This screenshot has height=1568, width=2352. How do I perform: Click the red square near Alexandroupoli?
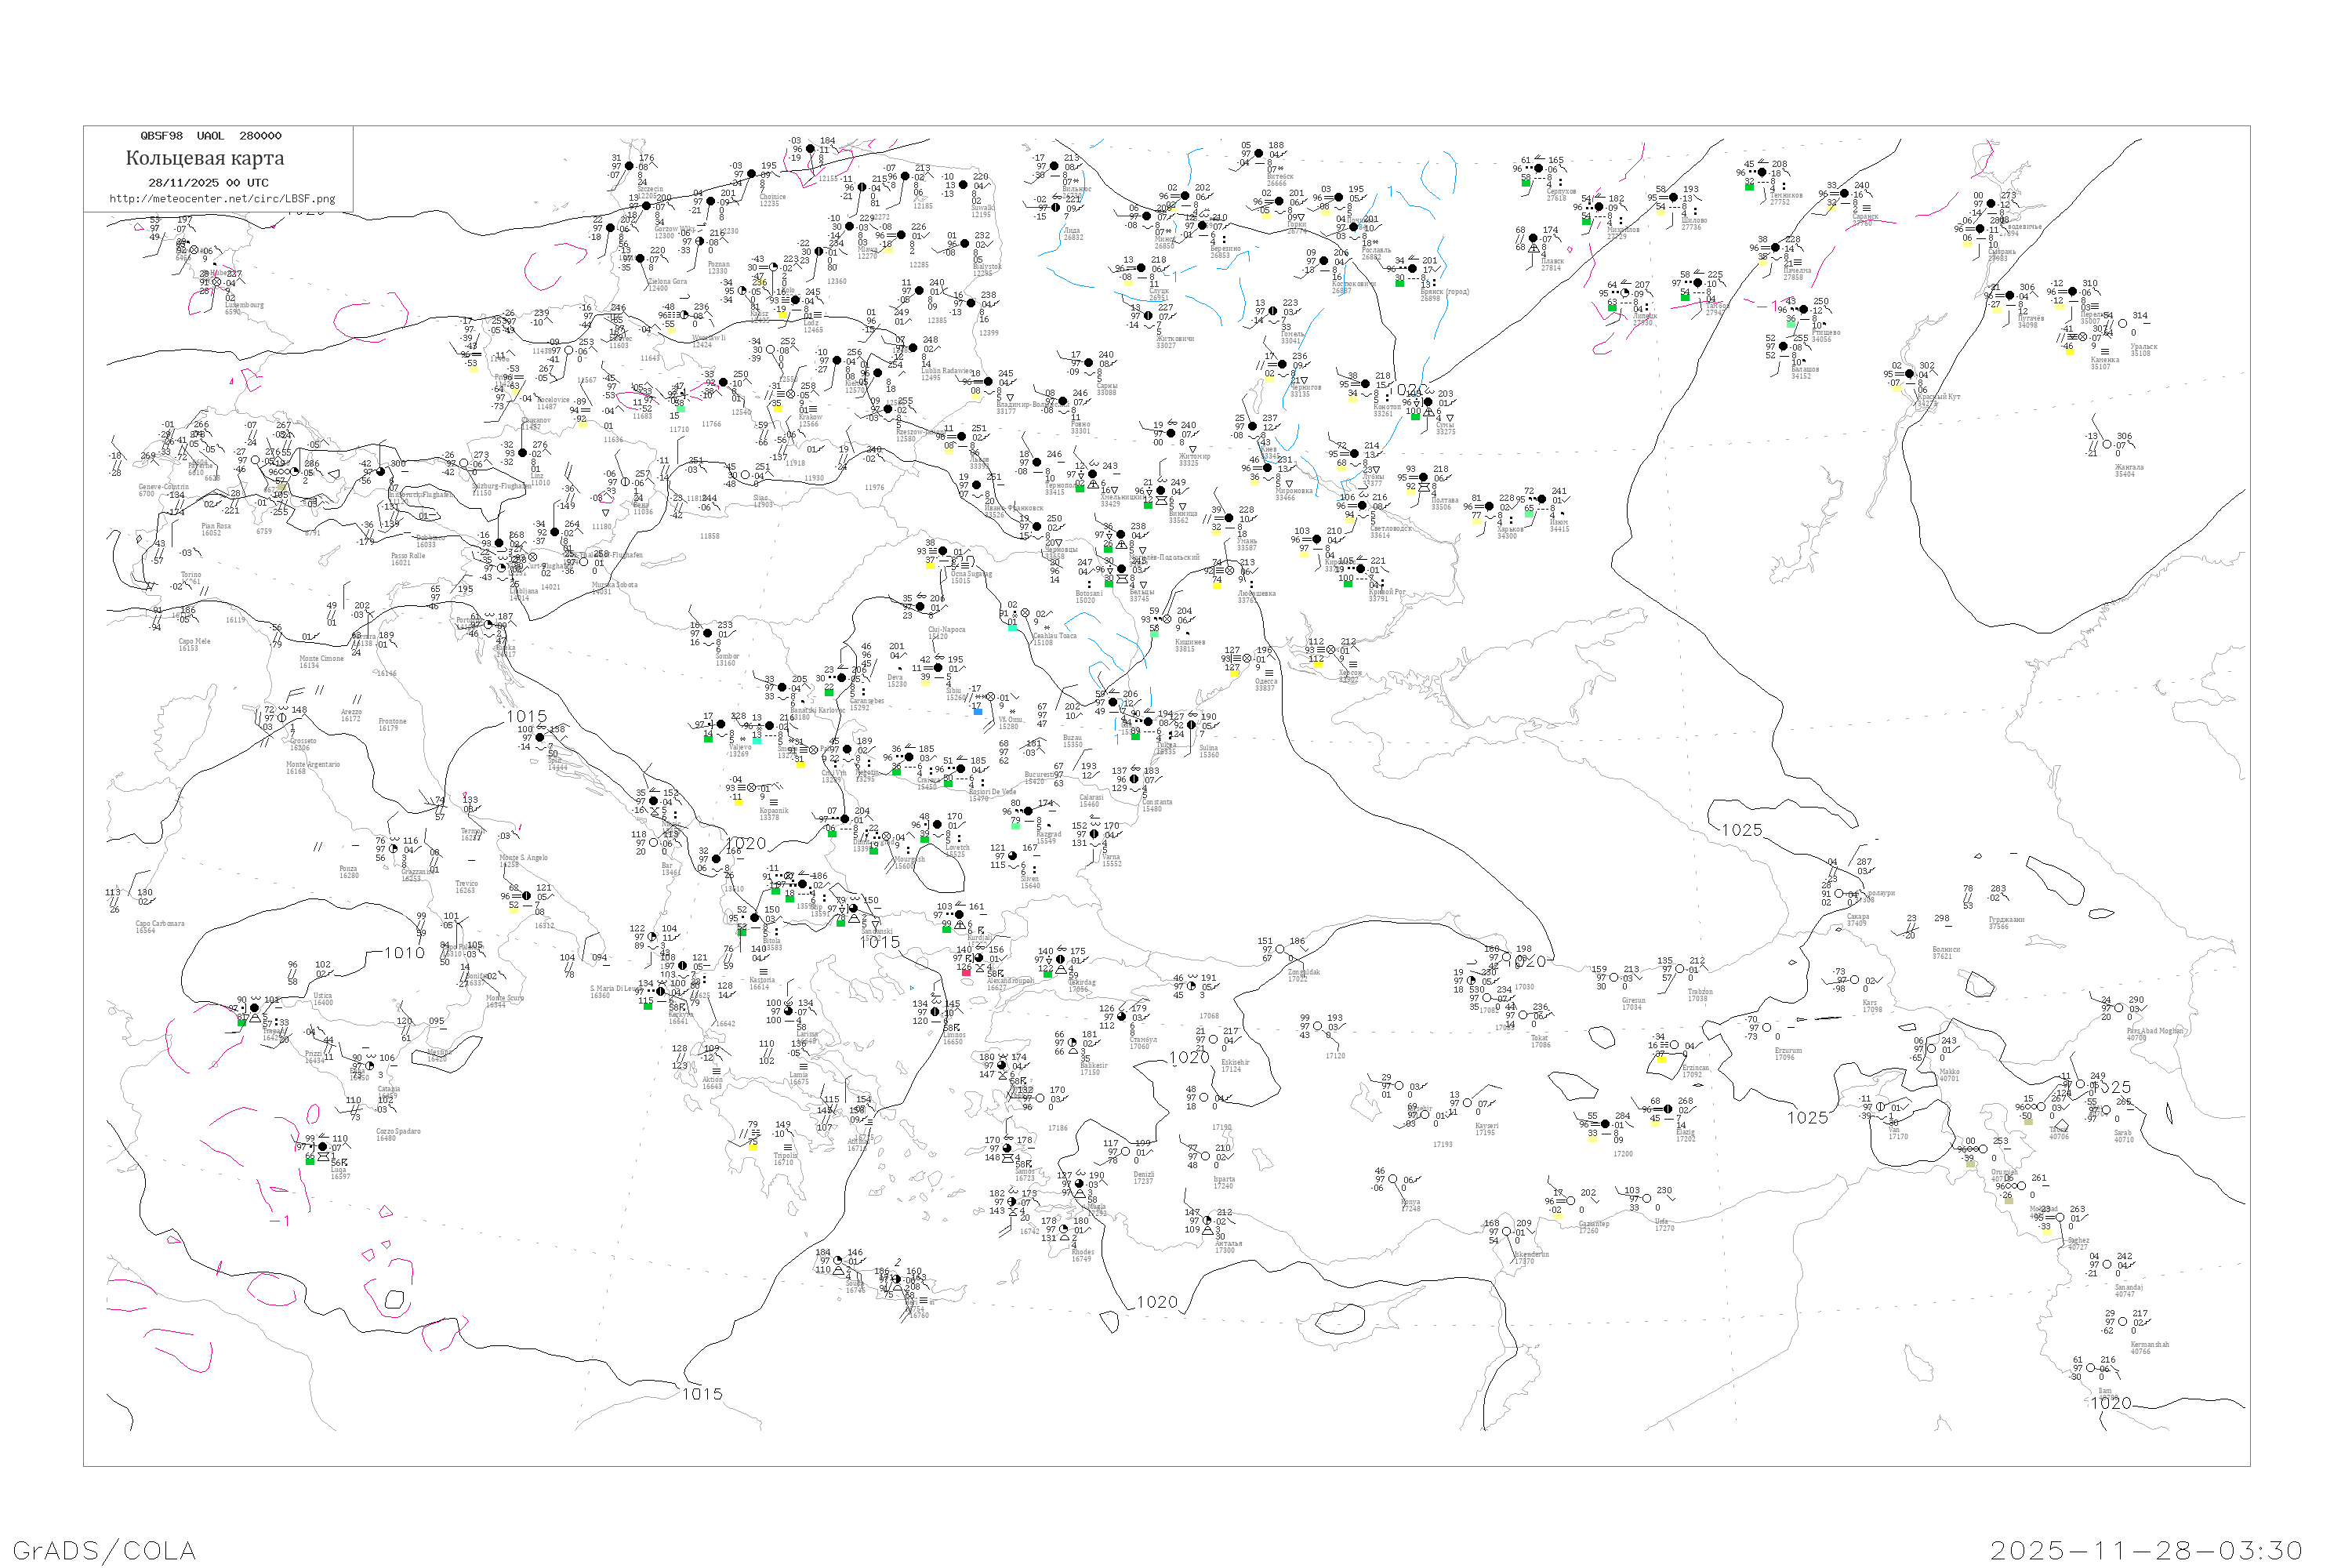point(965,972)
